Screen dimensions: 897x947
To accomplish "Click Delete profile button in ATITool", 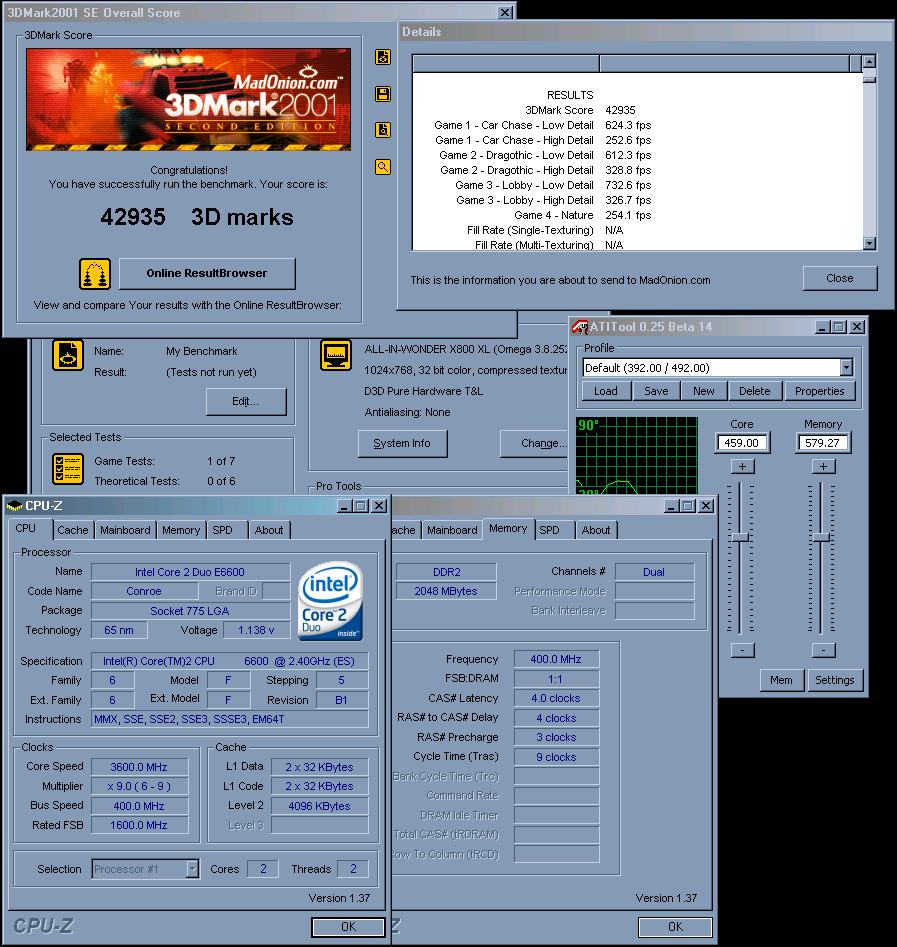I will 754,391.
